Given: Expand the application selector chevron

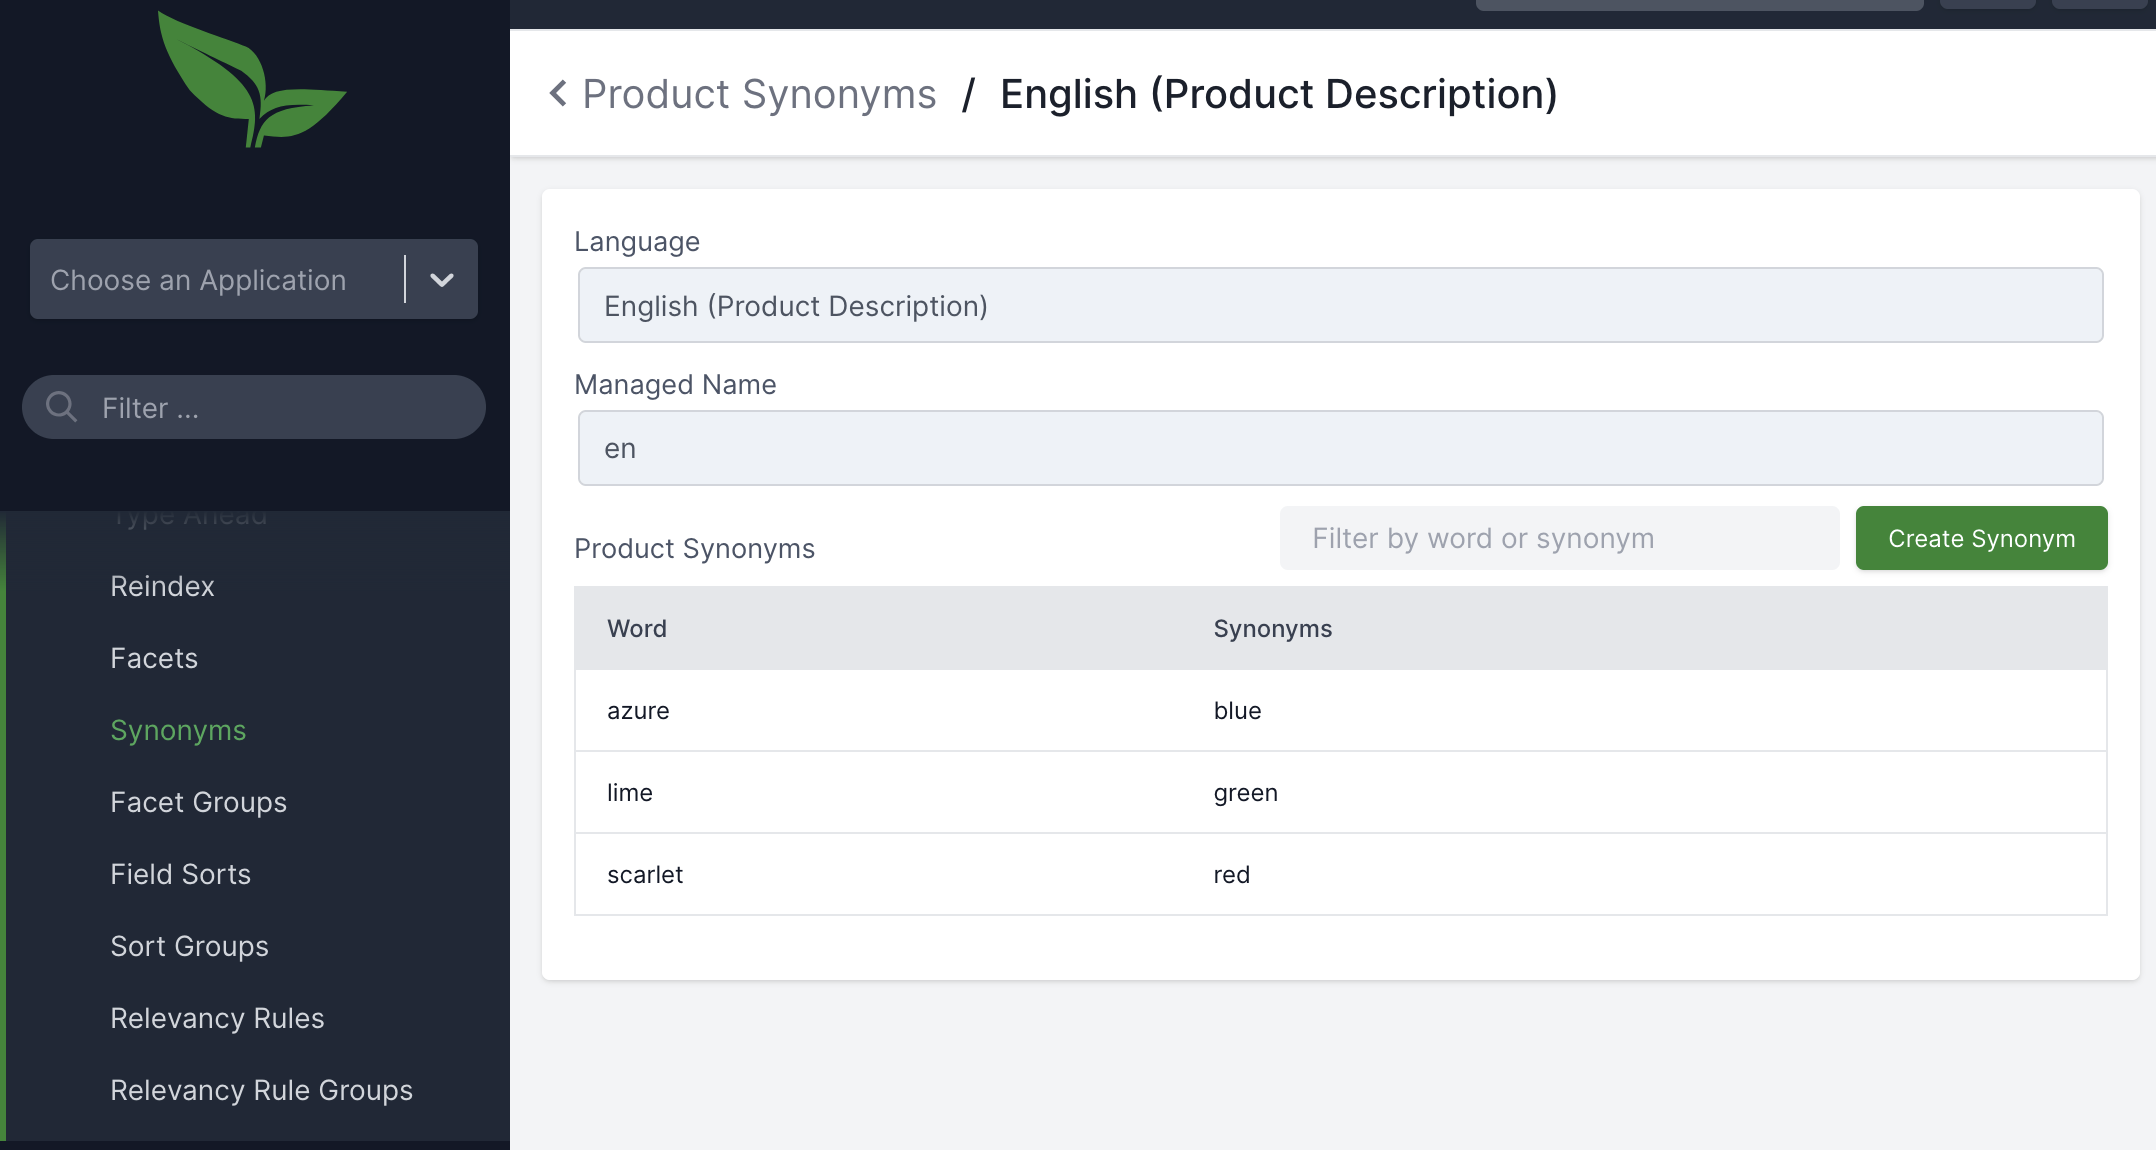Looking at the screenshot, I should point(441,280).
